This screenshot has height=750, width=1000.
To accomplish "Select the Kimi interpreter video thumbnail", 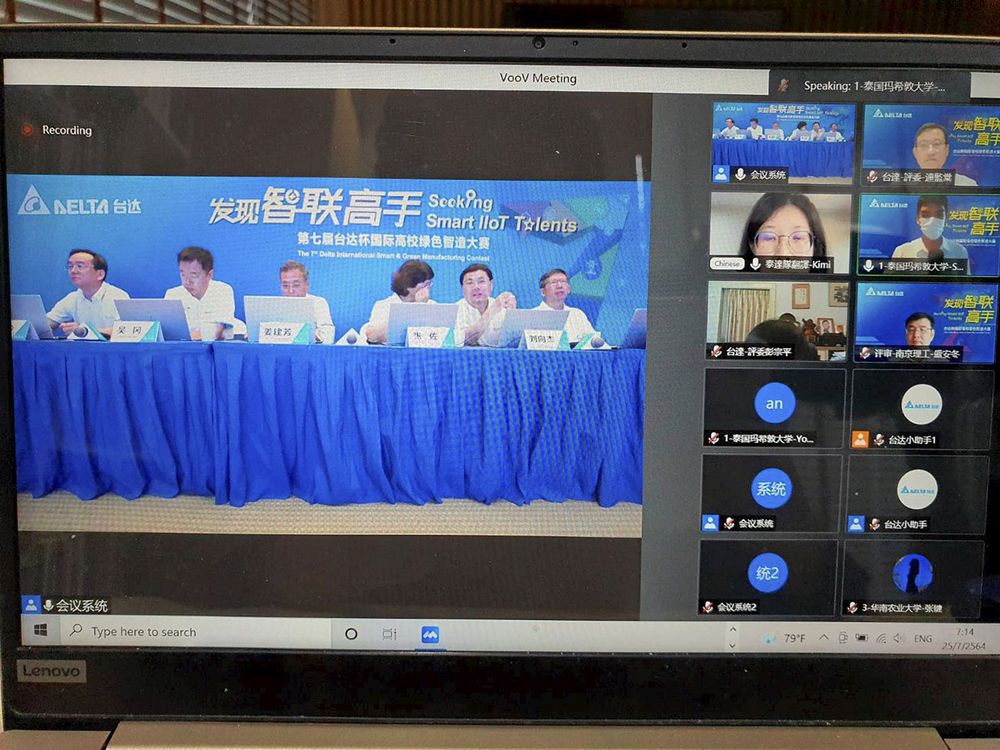I will 779,233.
